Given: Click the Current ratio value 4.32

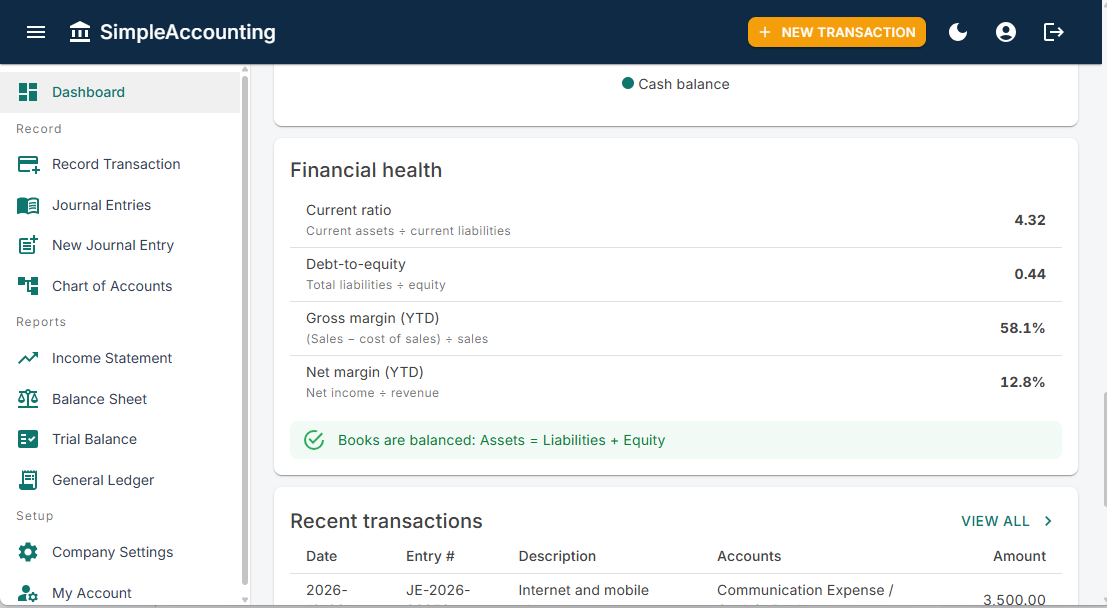Looking at the screenshot, I should [x=1029, y=220].
